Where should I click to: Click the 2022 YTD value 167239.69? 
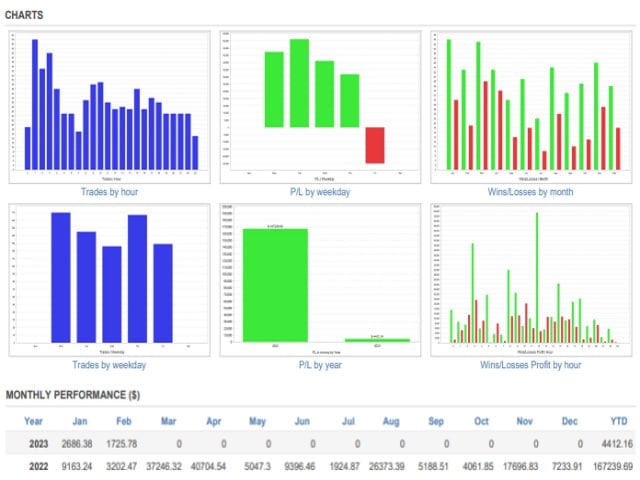pyautogui.click(x=607, y=465)
